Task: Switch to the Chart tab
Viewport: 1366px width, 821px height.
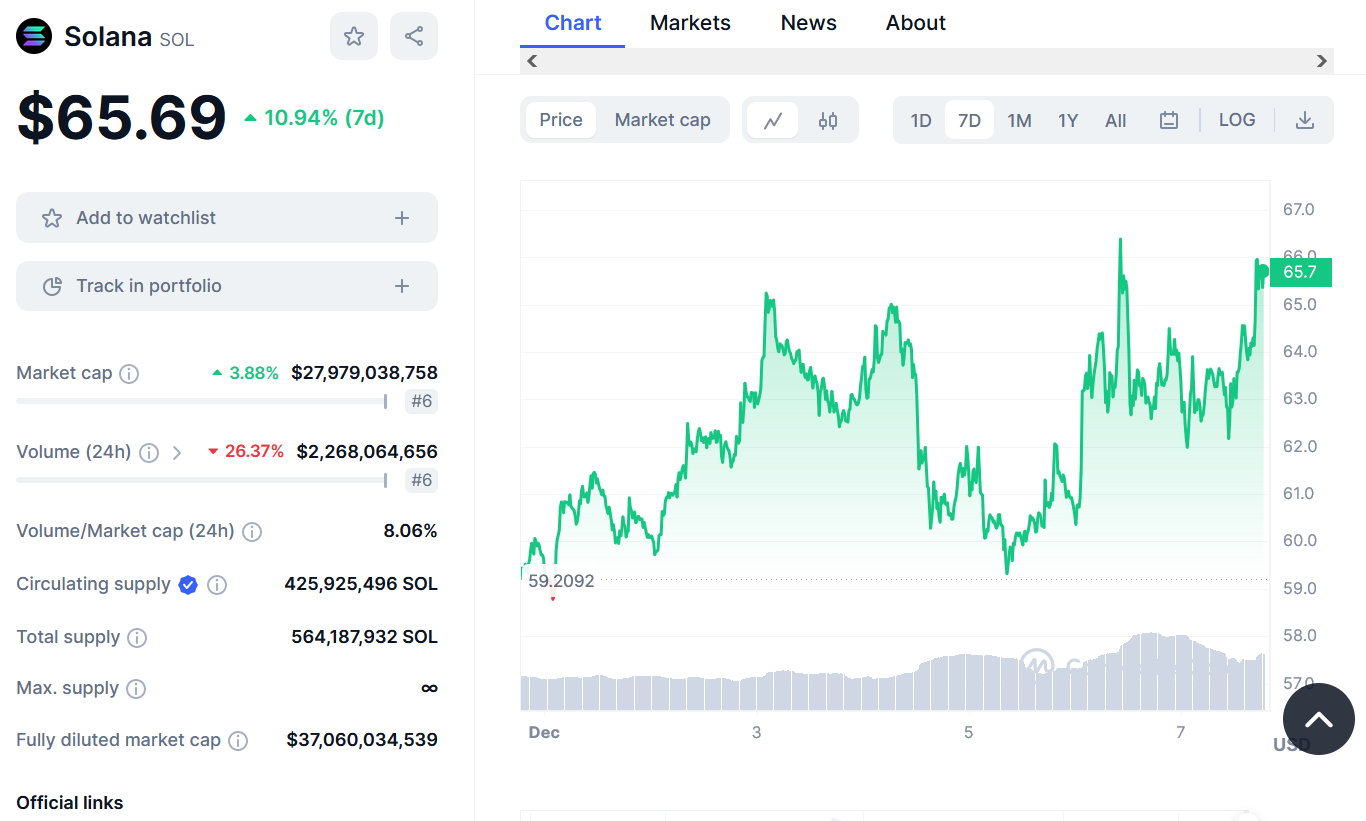Action: click(x=573, y=23)
